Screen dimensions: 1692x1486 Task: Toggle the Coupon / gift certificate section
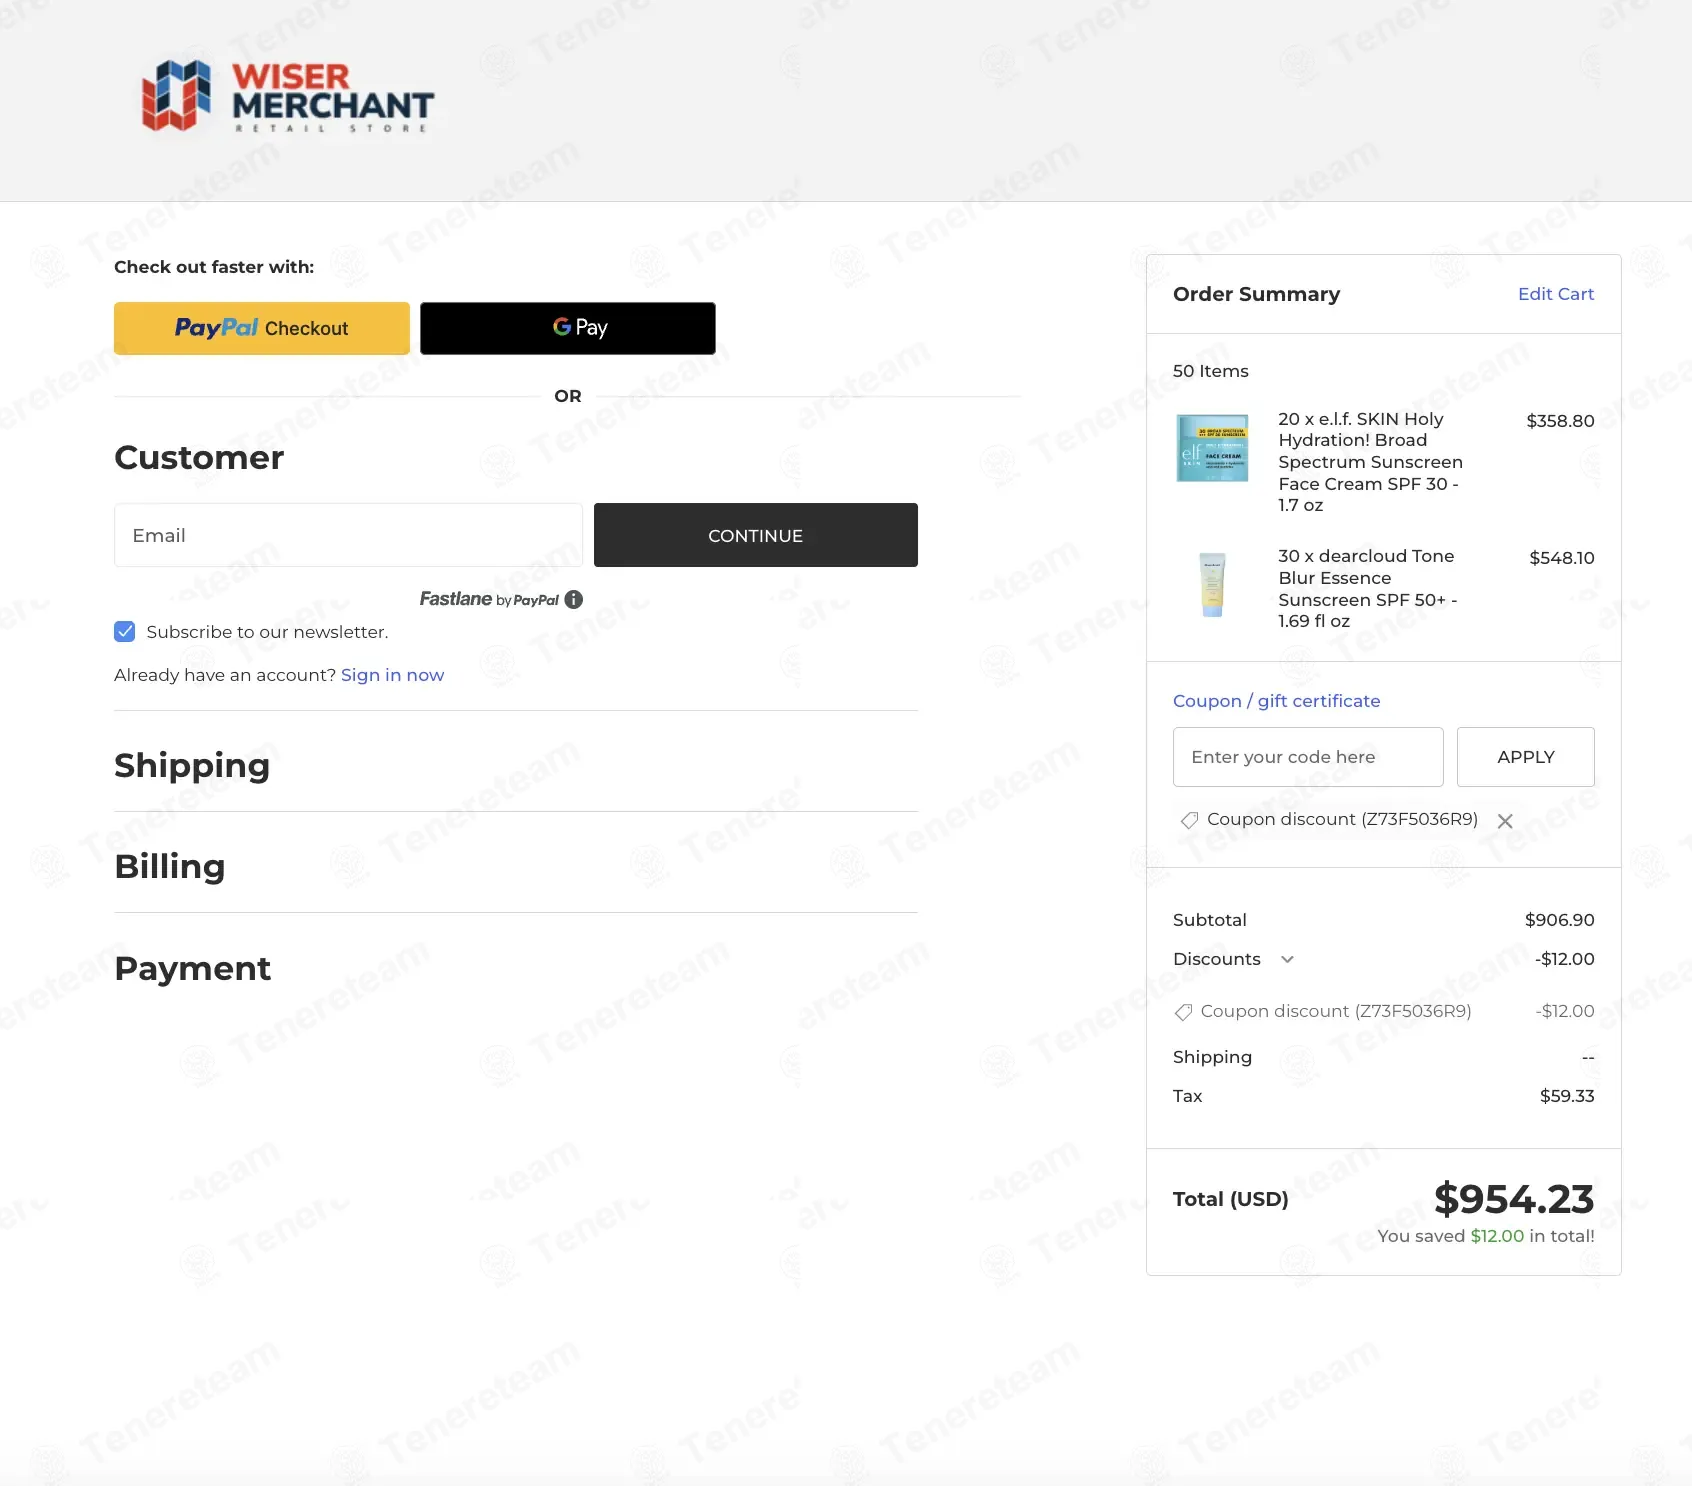click(x=1276, y=701)
